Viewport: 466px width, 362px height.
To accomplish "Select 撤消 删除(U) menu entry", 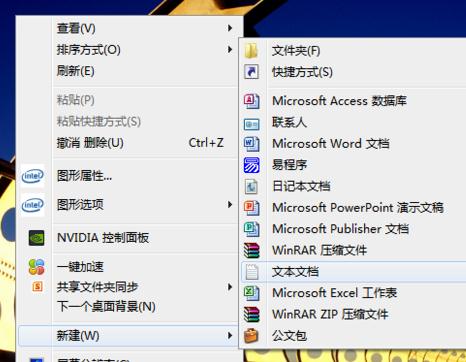I will 129,143.
